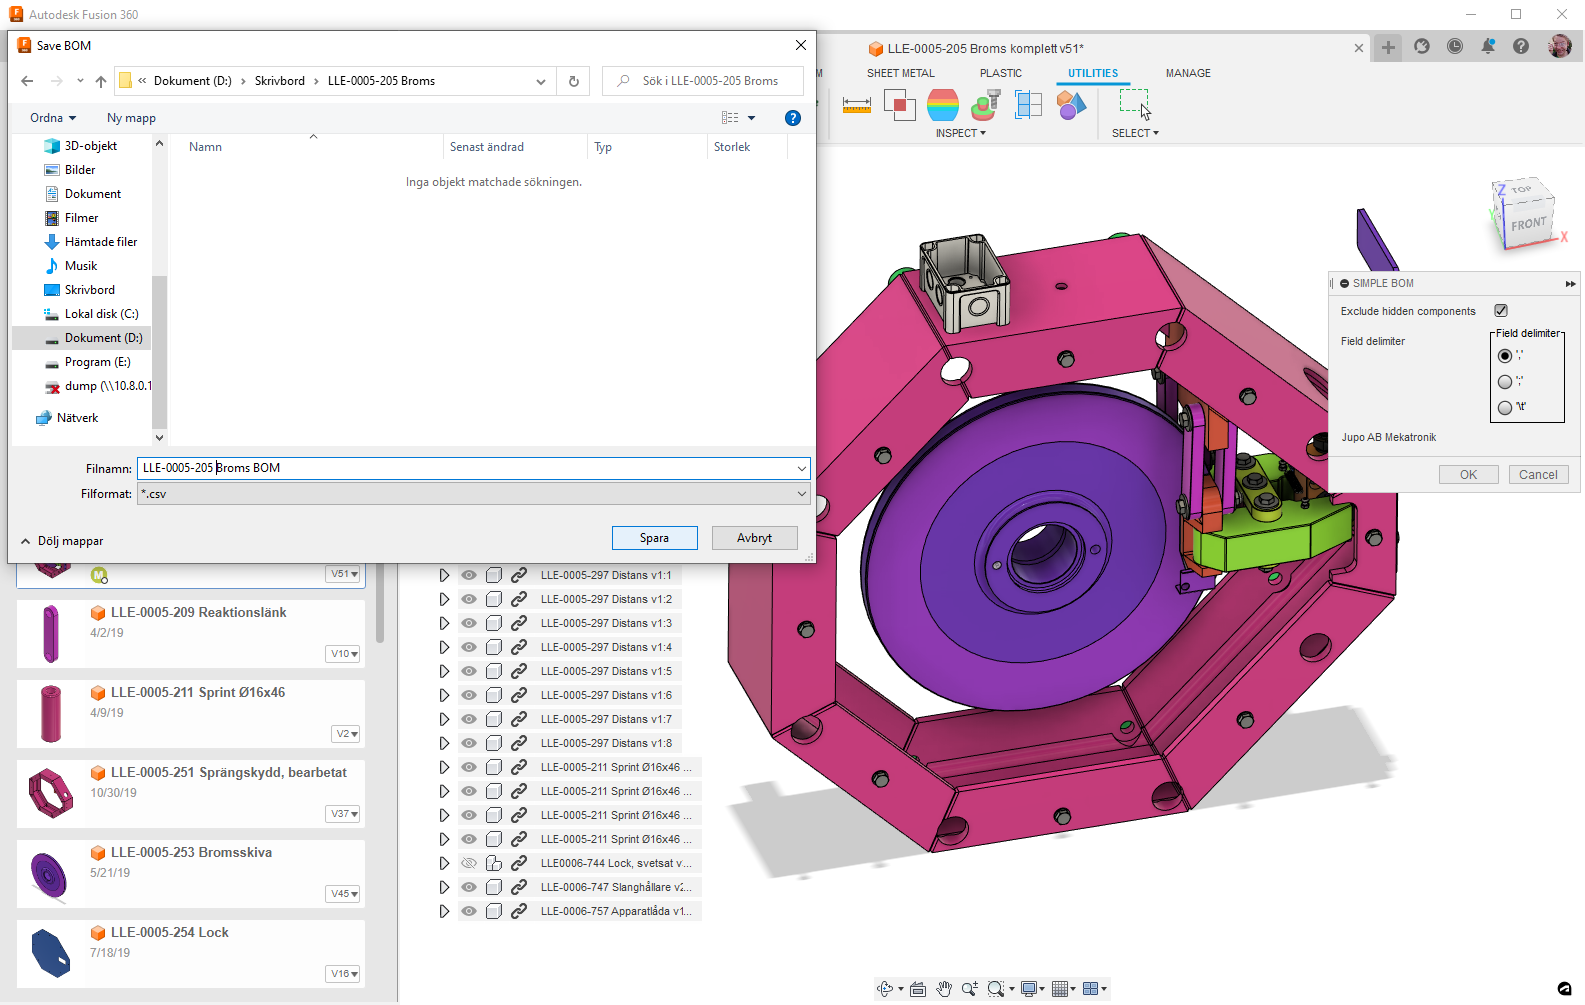Switch to the SHEET METAL tab

coord(900,73)
